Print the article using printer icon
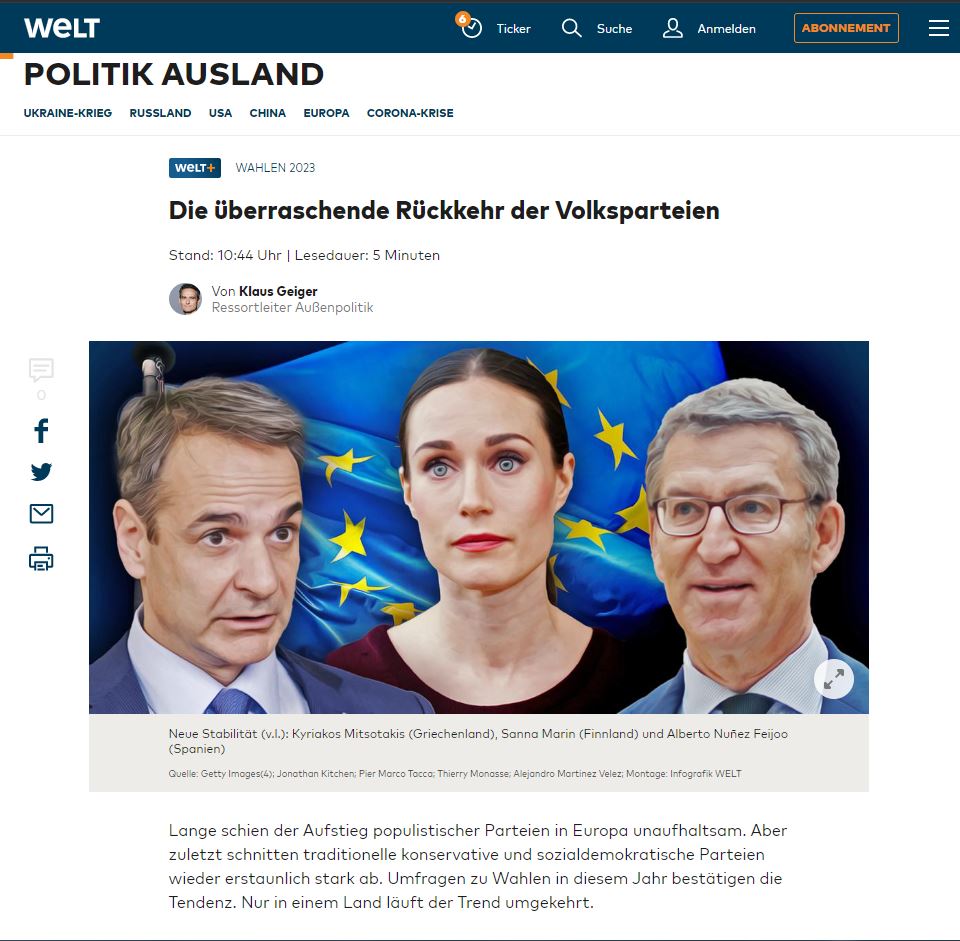 pos(41,558)
